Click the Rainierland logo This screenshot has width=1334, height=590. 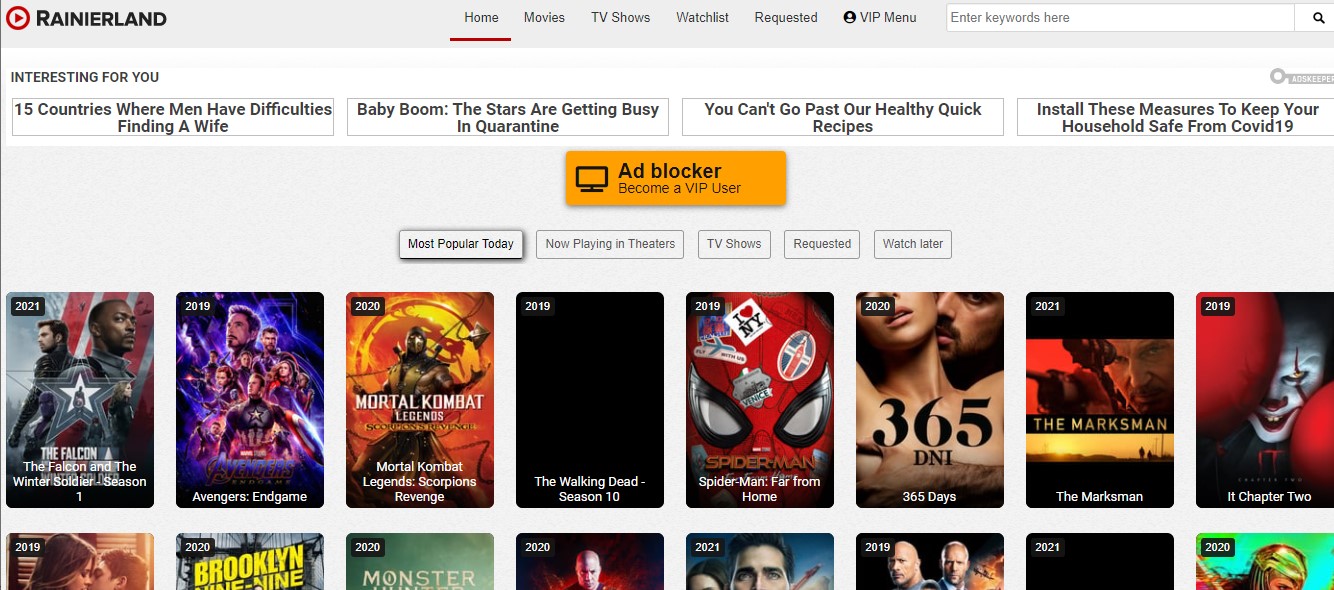[x=88, y=18]
